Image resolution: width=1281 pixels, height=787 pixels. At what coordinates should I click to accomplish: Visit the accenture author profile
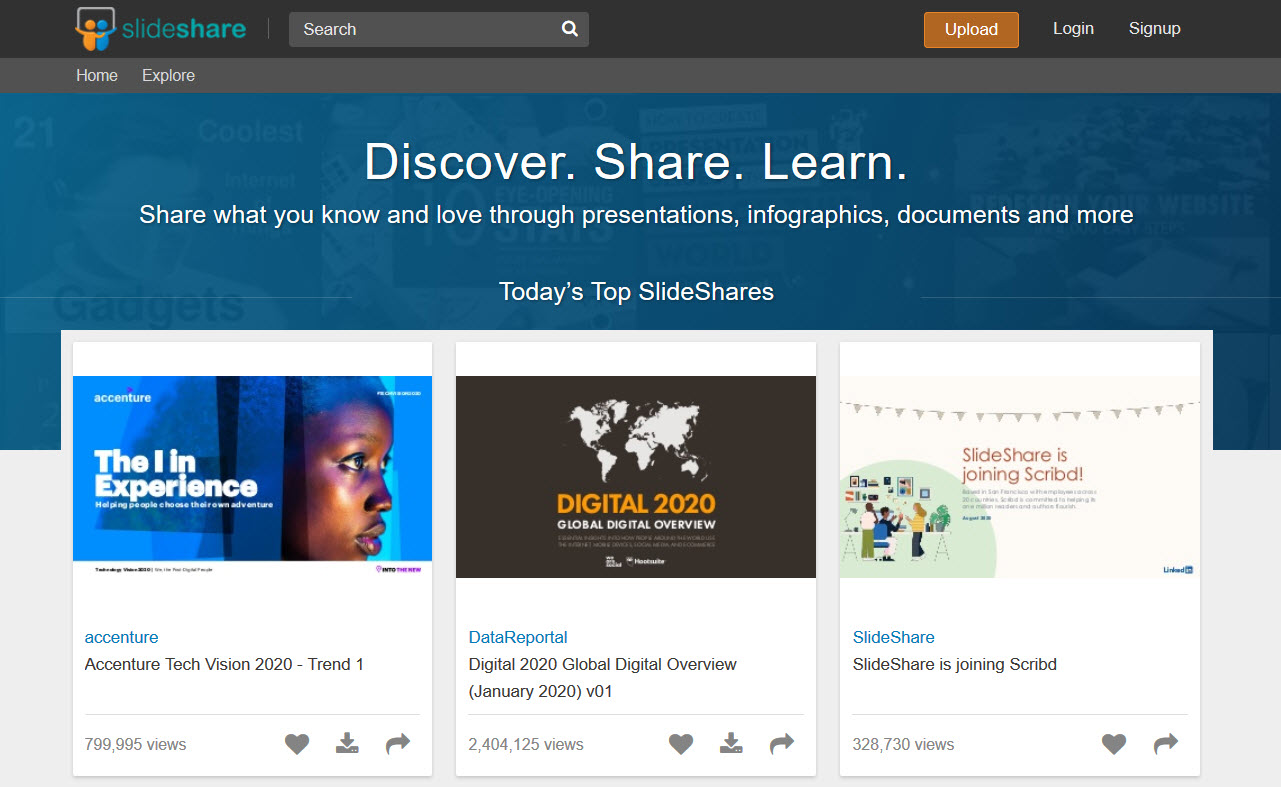121,637
